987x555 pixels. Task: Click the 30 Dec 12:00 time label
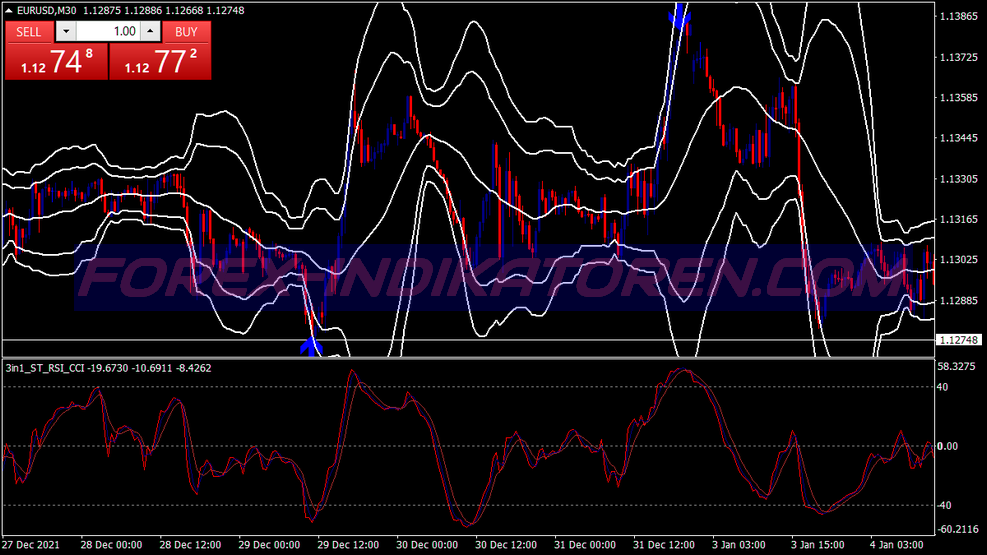(506, 544)
